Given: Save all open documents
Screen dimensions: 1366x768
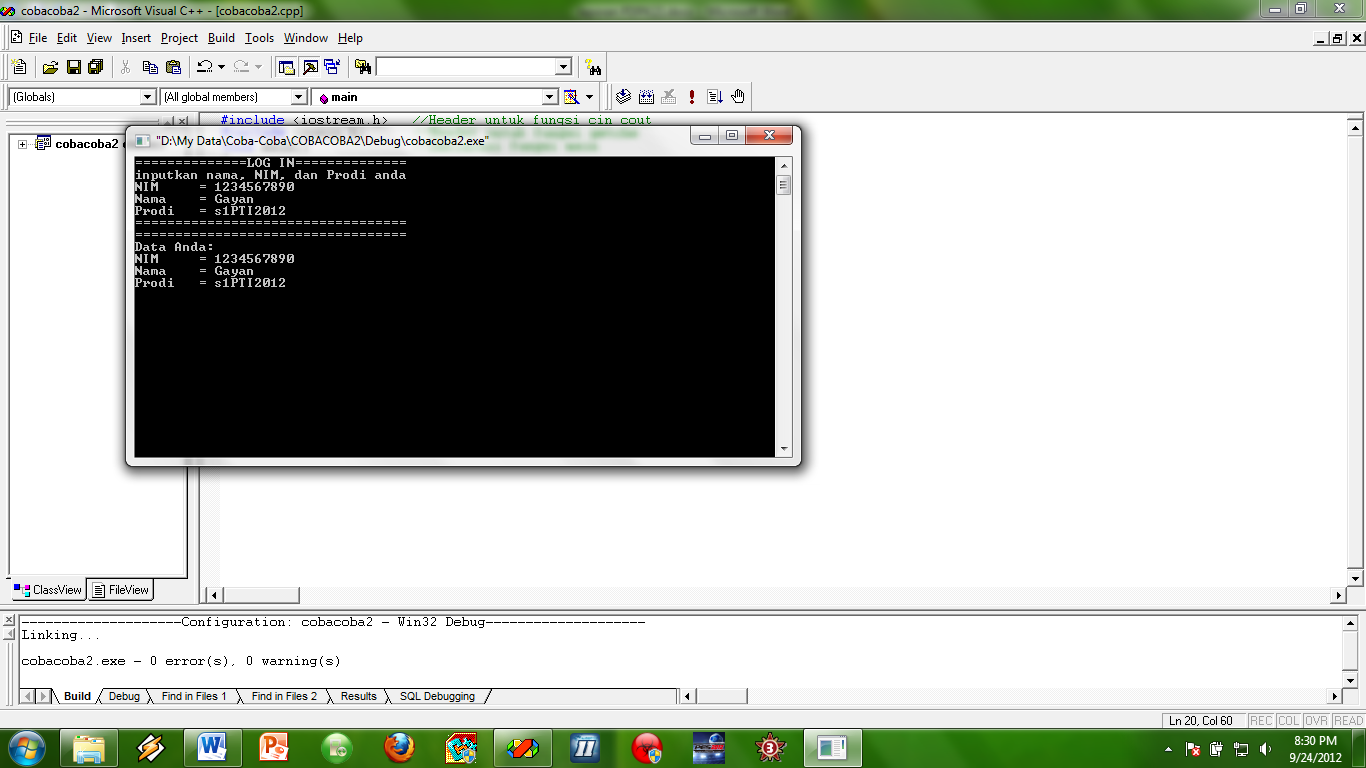Looking at the screenshot, I should coord(95,66).
